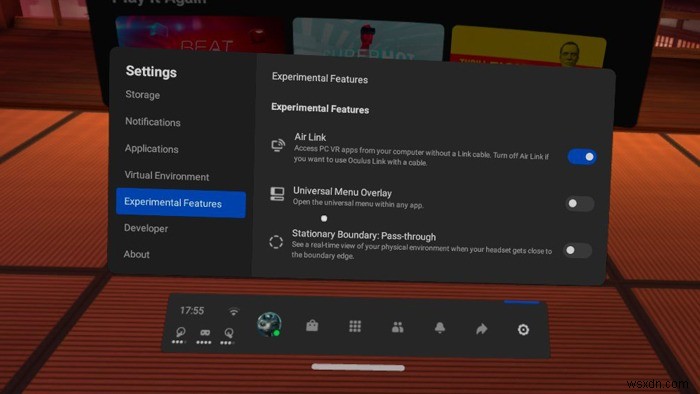
Task: Open Developer settings
Action: pyautogui.click(x=146, y=228)
